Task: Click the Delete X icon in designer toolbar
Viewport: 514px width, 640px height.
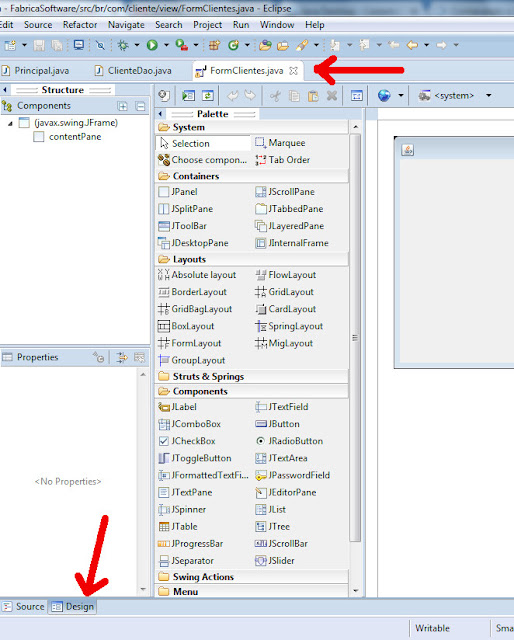Action: coord(332,96)
